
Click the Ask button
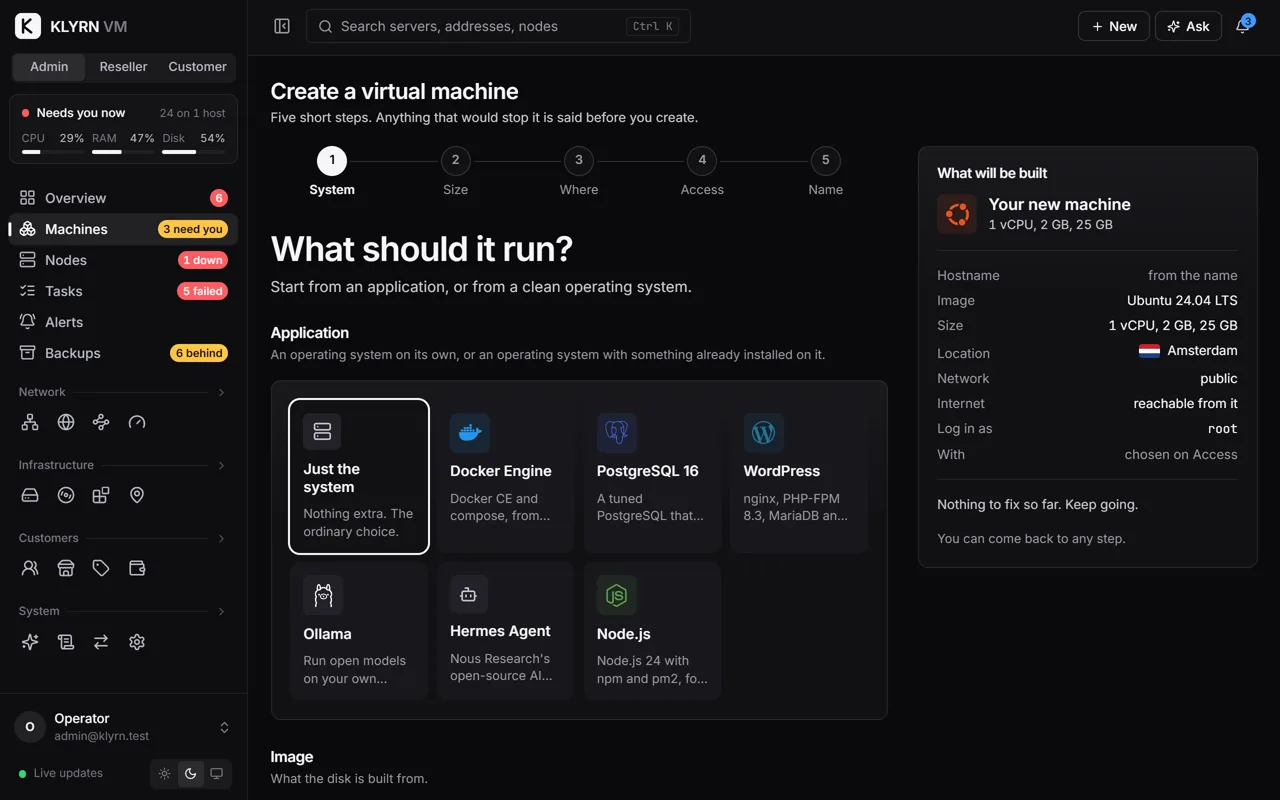(1188, 26)
